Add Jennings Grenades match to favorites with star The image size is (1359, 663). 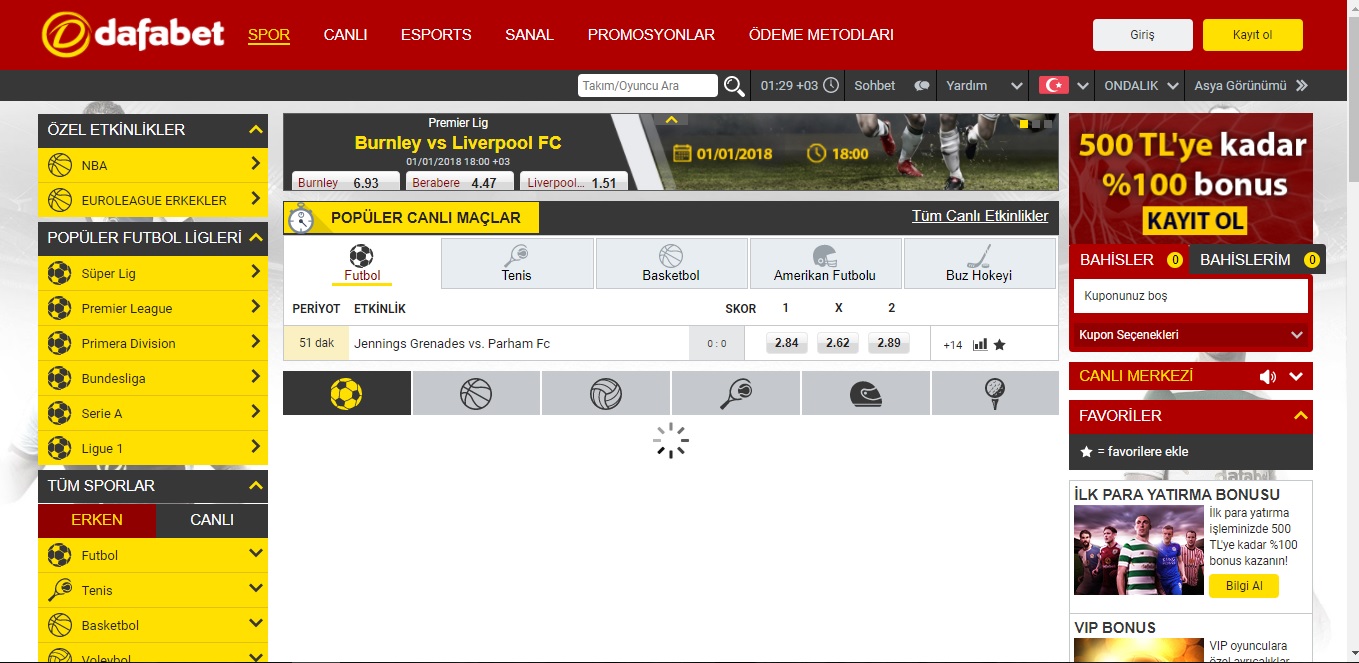999,344
